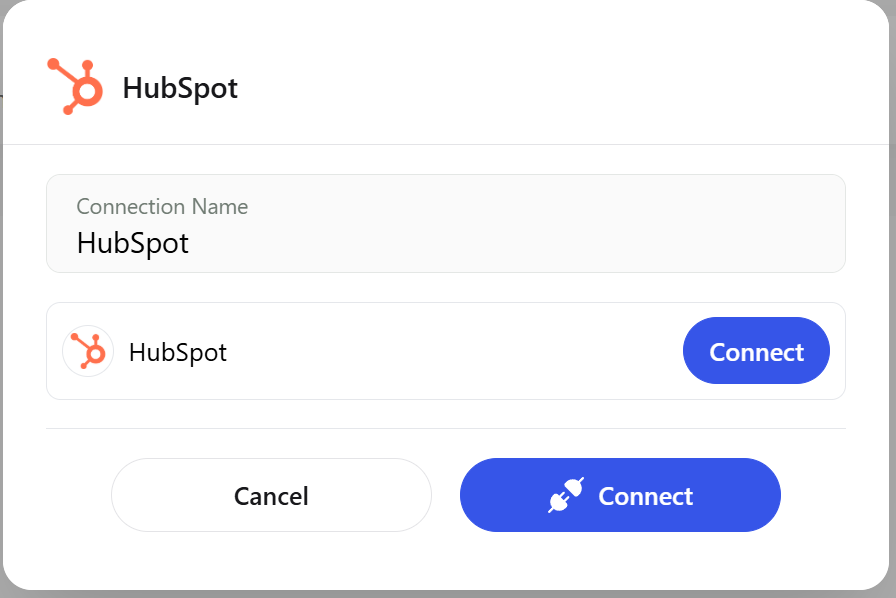
Task: Click the large HubSpot logo in header
Action: pos(75,86)
